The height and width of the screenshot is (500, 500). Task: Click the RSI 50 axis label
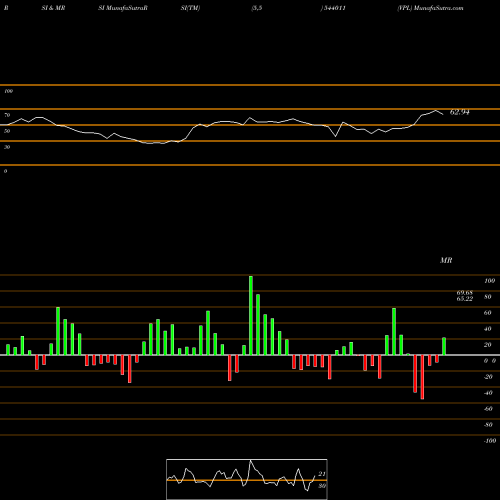point(7,131)
